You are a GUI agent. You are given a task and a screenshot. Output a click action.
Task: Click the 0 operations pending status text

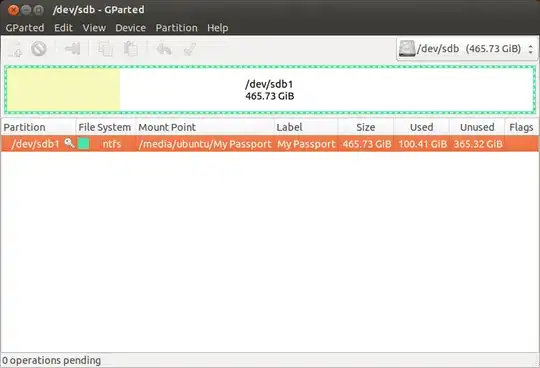52,360
